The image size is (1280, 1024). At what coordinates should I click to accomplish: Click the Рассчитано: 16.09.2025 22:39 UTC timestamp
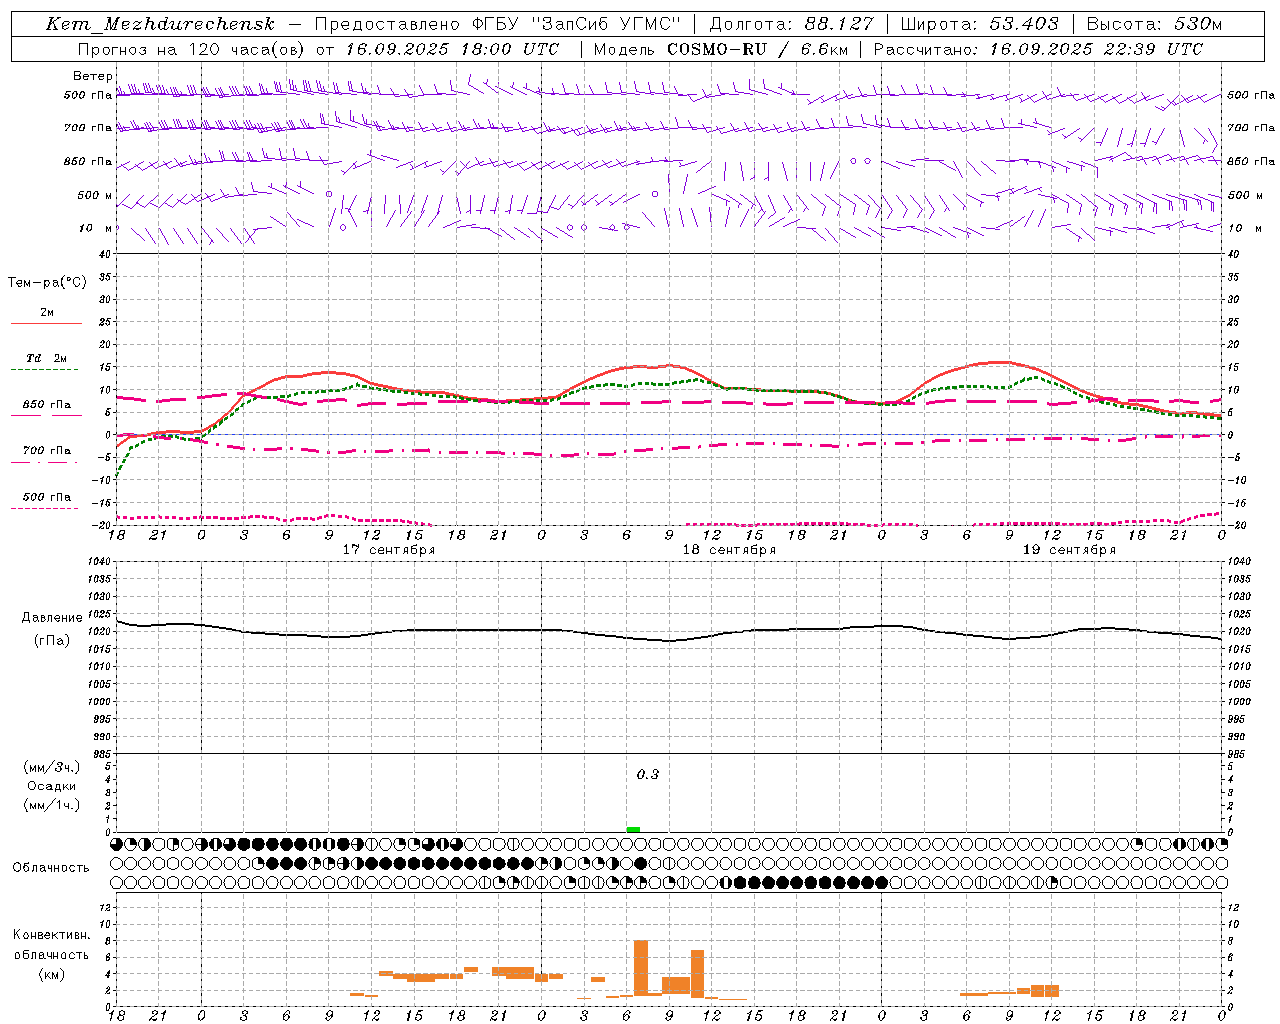1038,49
